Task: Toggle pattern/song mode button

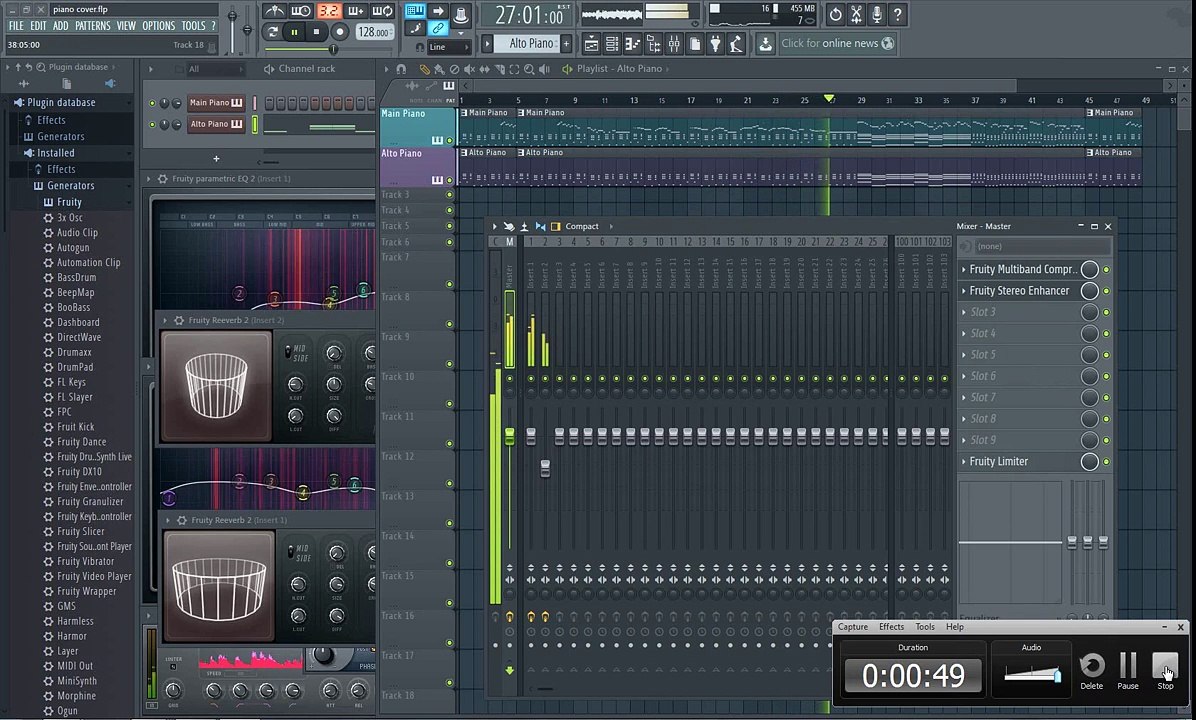Action: (x=272, y=32)
